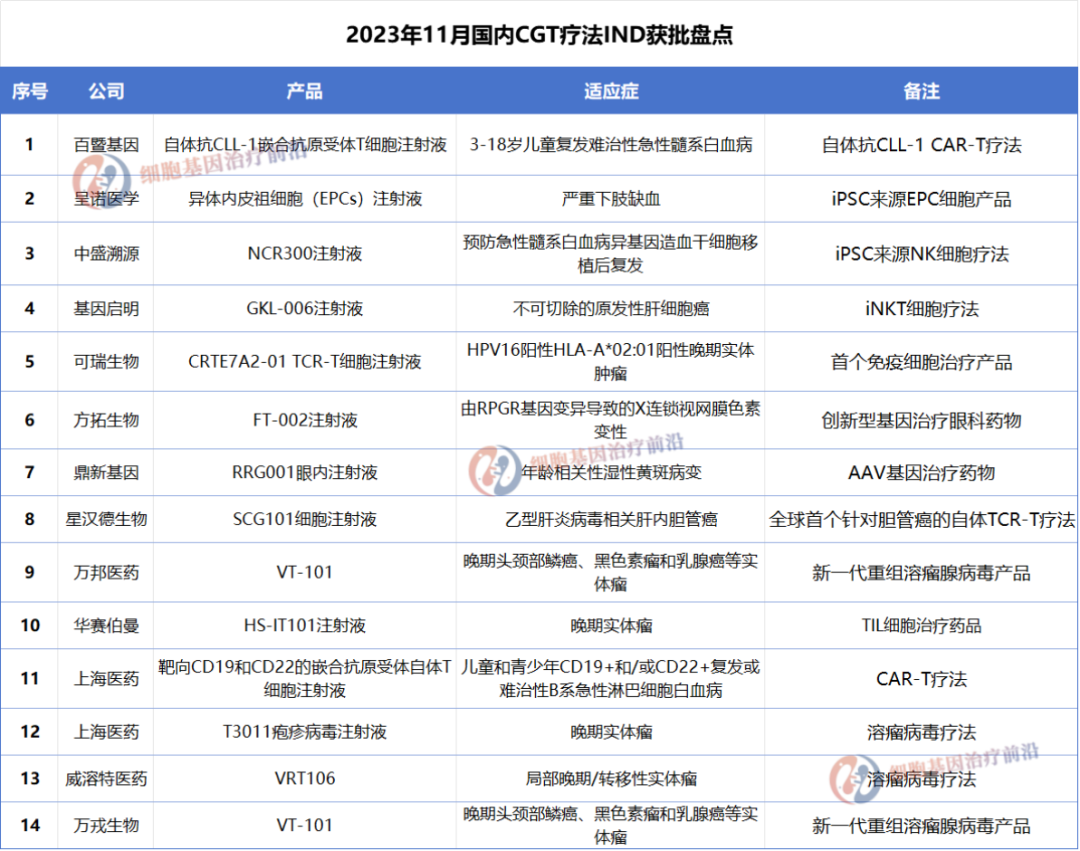
Task: Select product '自体抗CLL-1嵌合抗原受体T细胞注射液'
Action: click(304, 145)
